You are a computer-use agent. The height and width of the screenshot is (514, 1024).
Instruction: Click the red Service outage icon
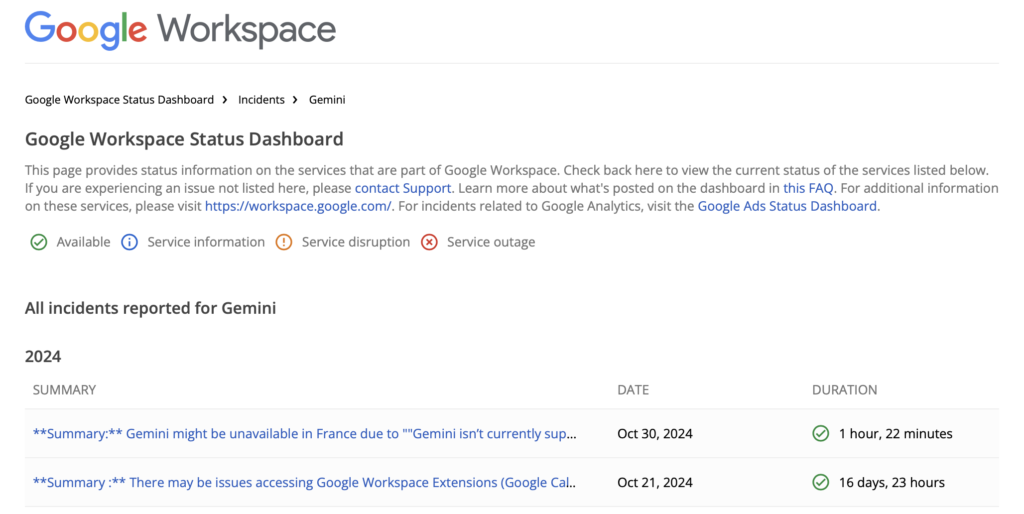coord(429,242)
